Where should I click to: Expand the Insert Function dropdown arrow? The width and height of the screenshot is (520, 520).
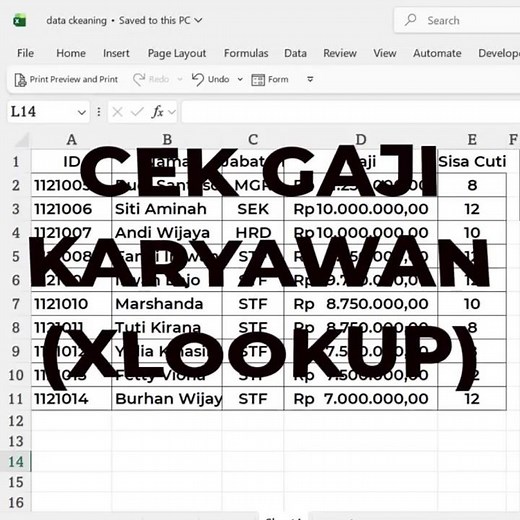(172, 112)
